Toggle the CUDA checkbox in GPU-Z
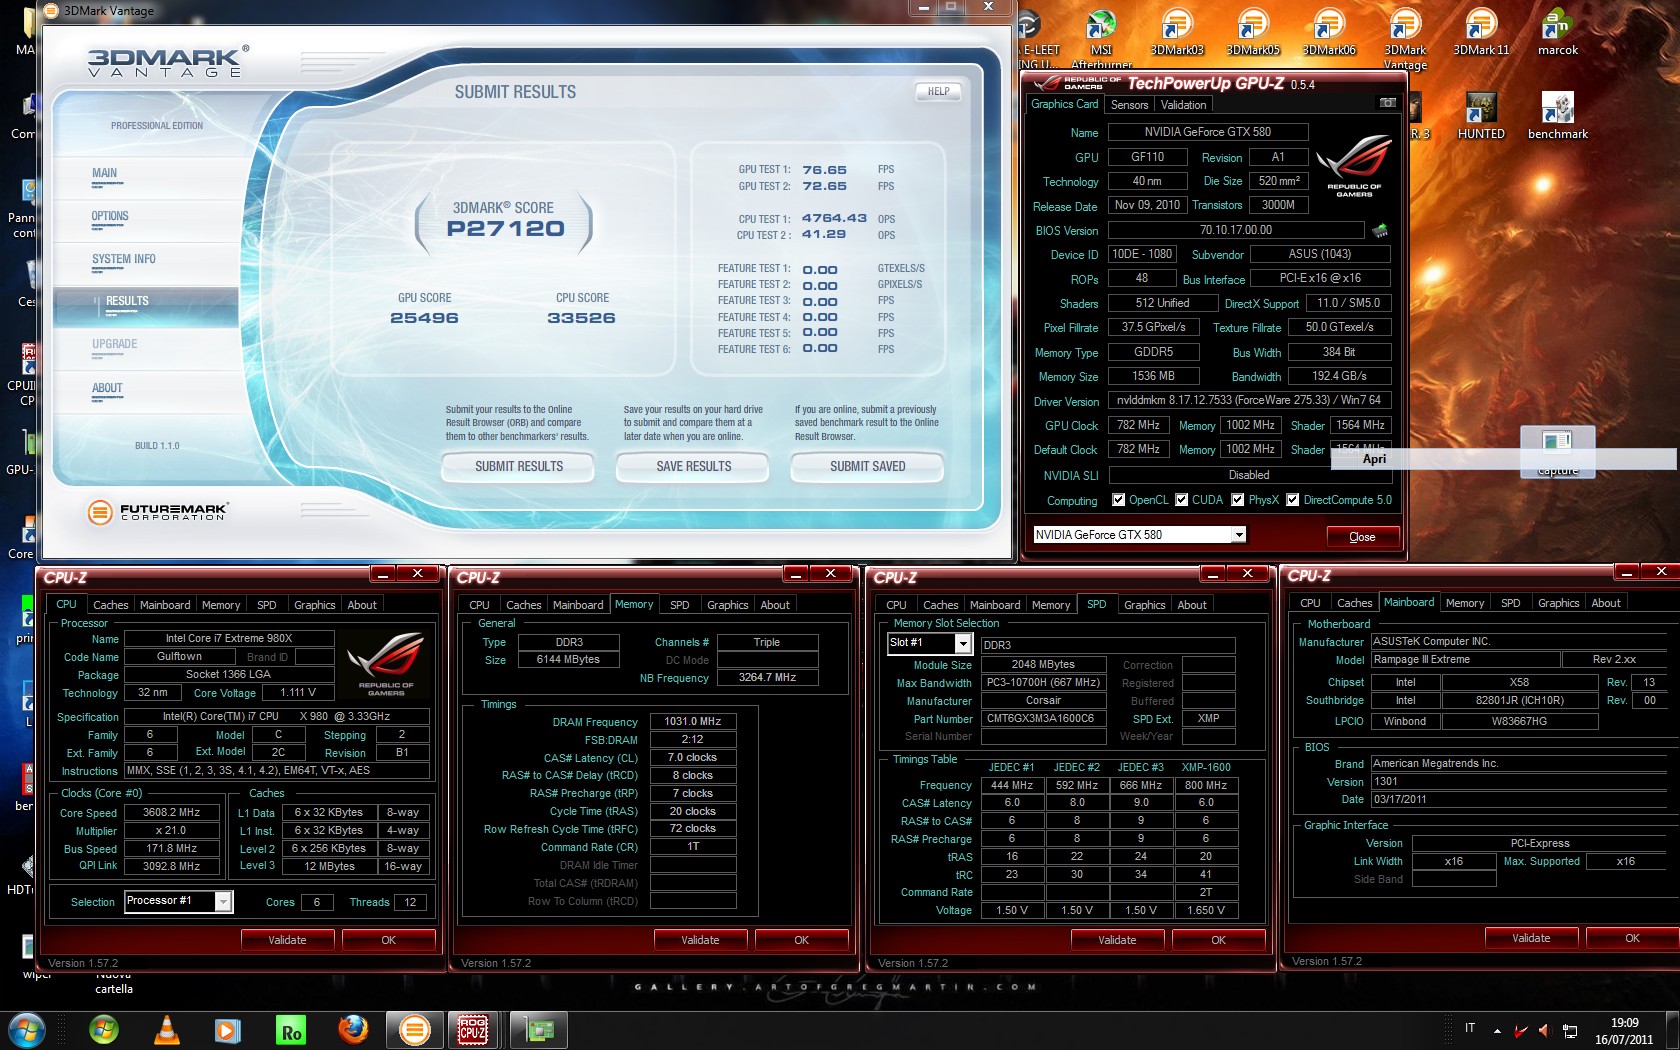 (1181, 500)
